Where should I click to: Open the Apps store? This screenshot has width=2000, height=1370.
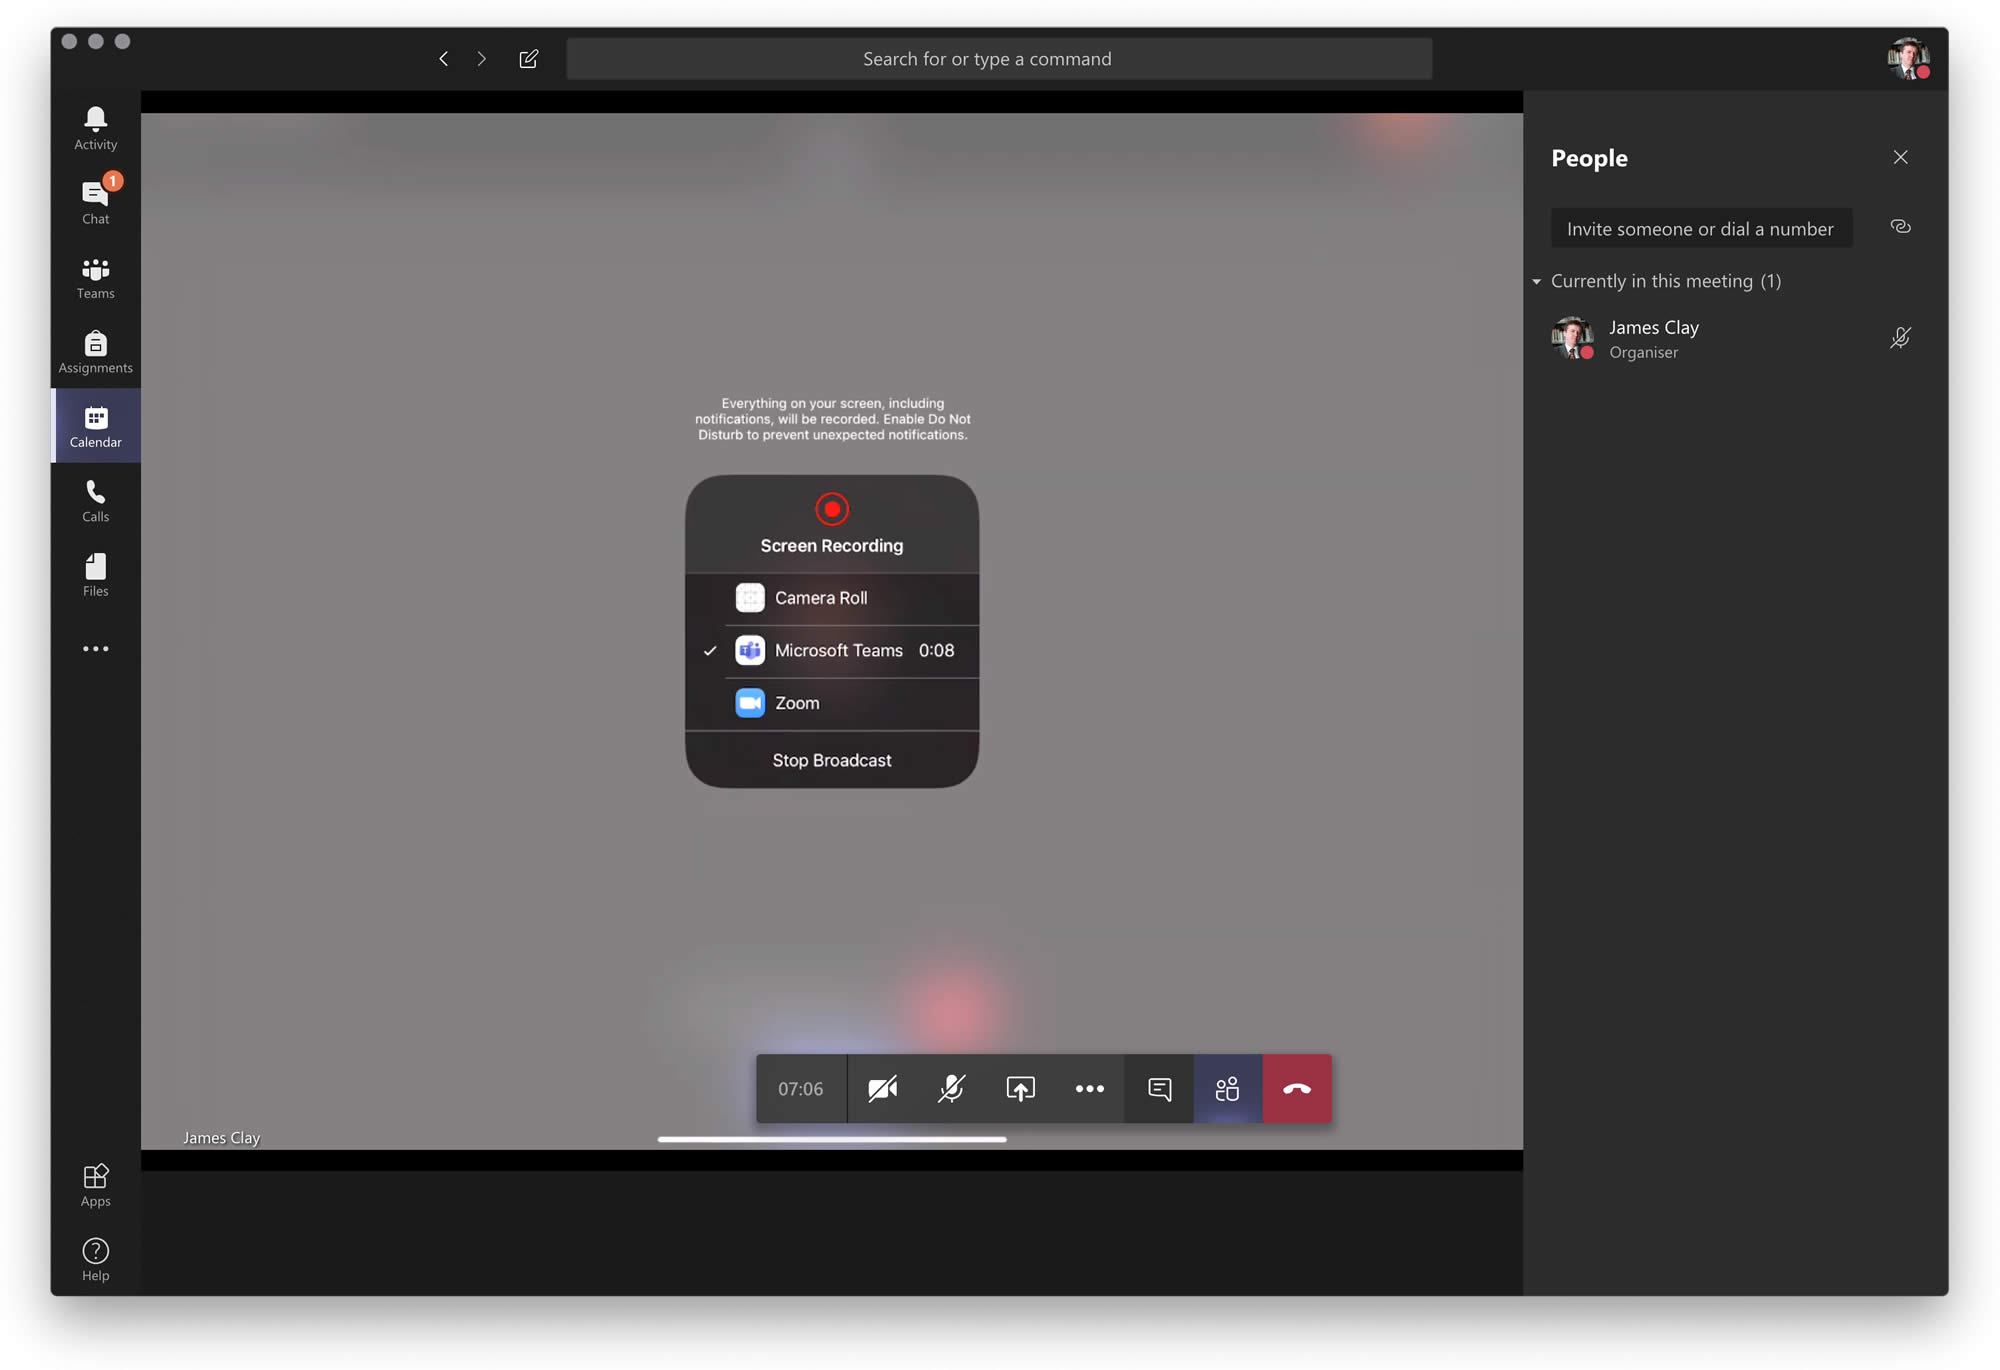click(95, 1185)
